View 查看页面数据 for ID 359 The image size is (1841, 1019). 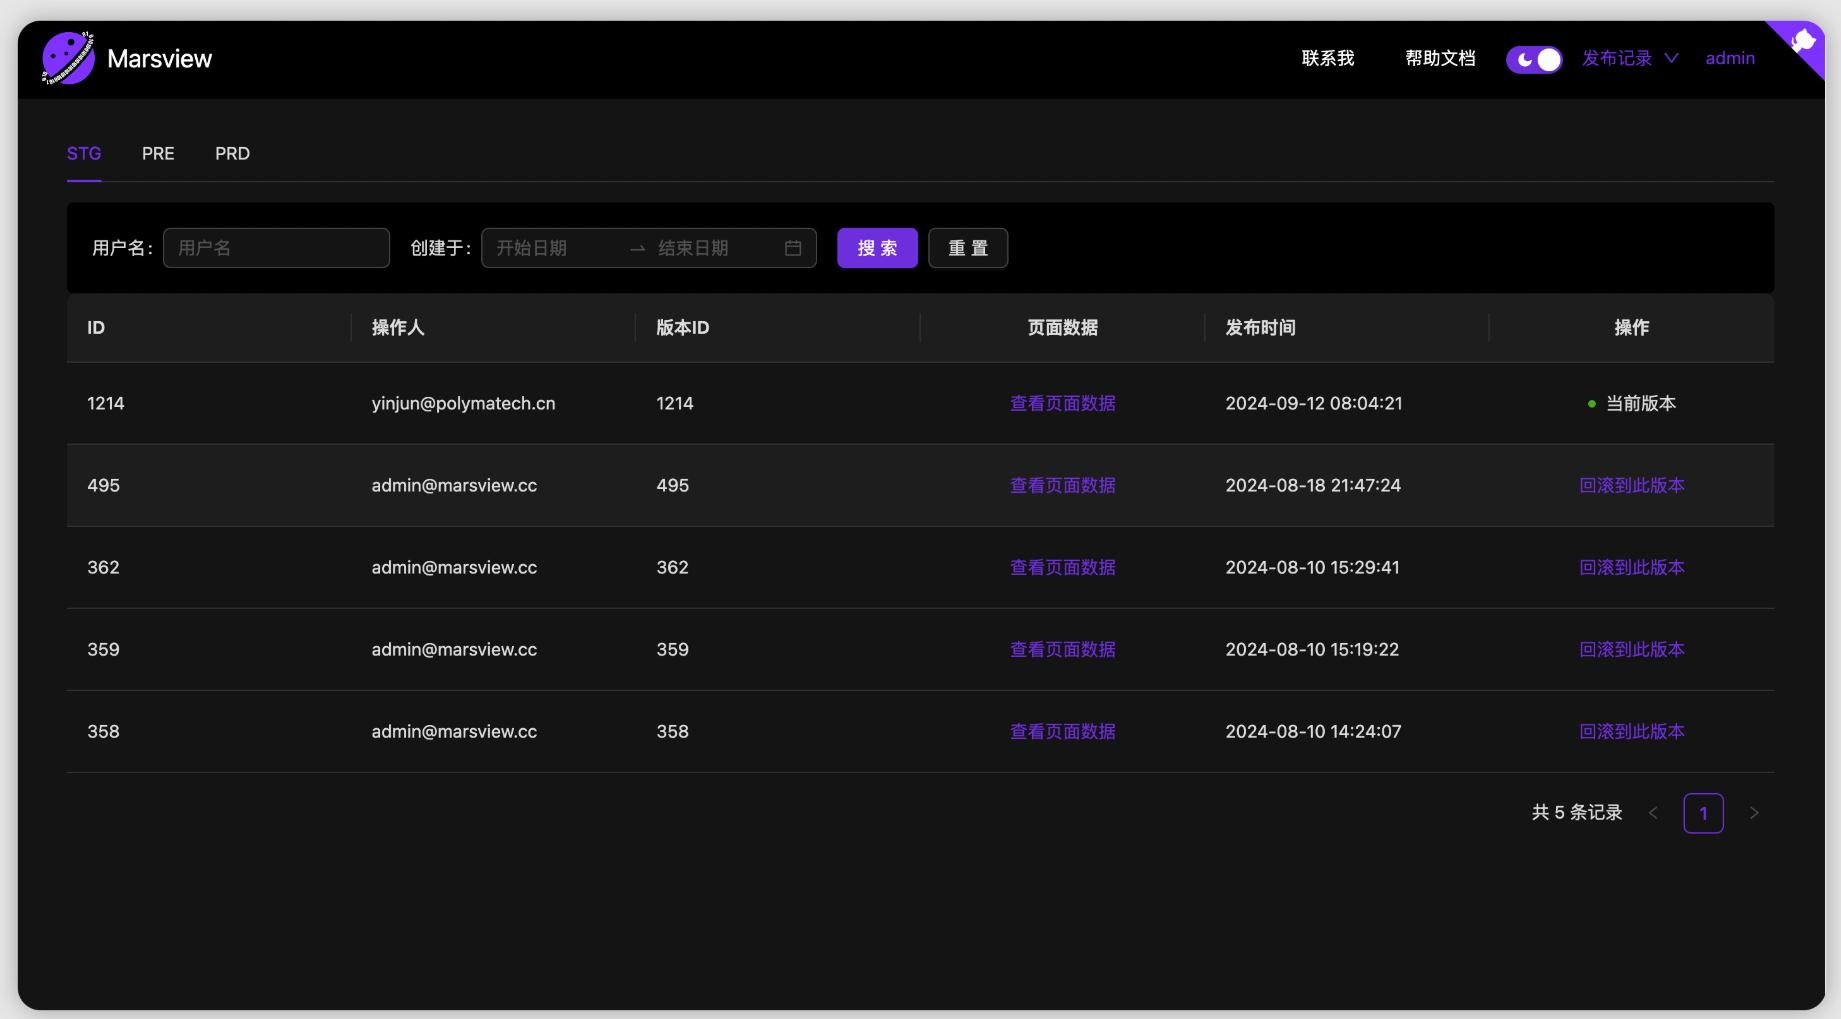click(1062, 649)
